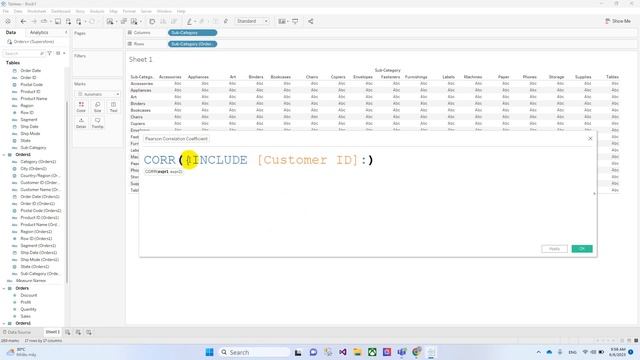
Task: Open the Dashboard menu
Action: coord(61,11)
